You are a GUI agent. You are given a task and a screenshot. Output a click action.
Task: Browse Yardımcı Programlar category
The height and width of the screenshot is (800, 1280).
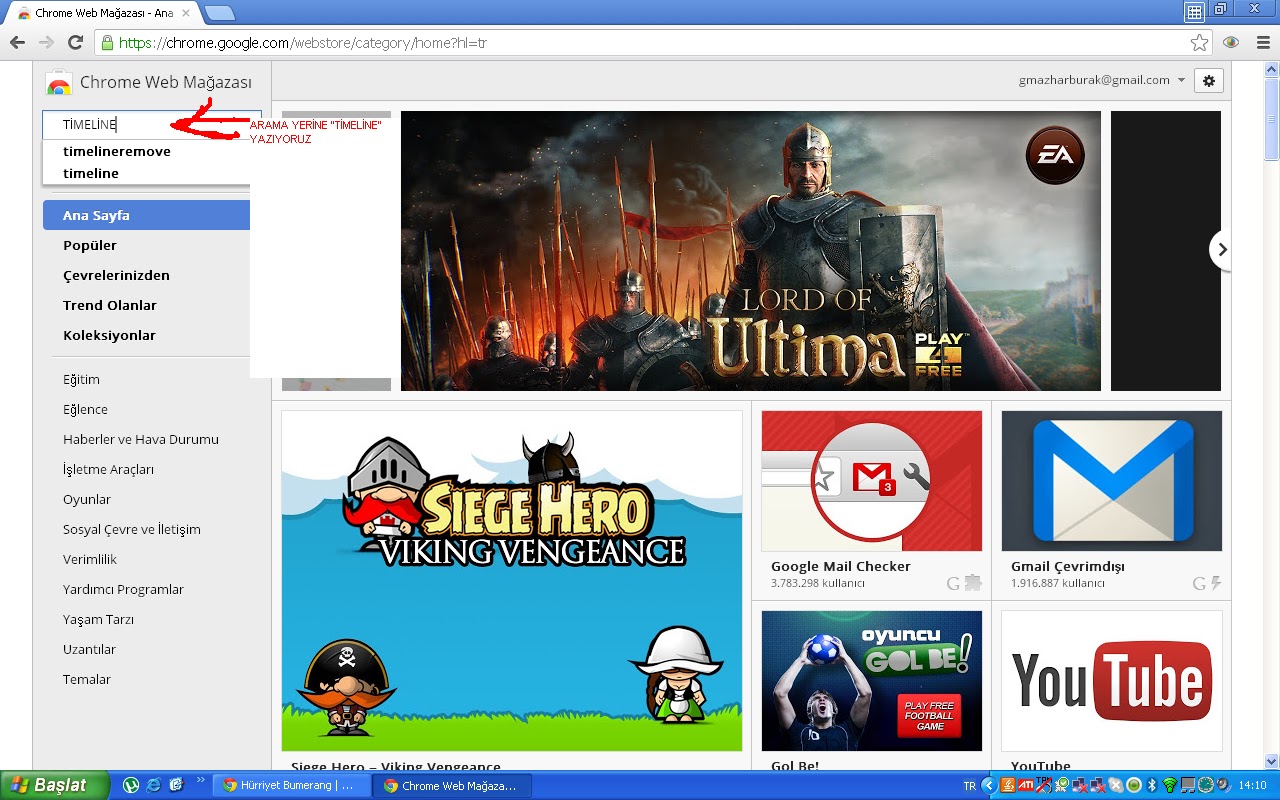click(x=123, y=589)
